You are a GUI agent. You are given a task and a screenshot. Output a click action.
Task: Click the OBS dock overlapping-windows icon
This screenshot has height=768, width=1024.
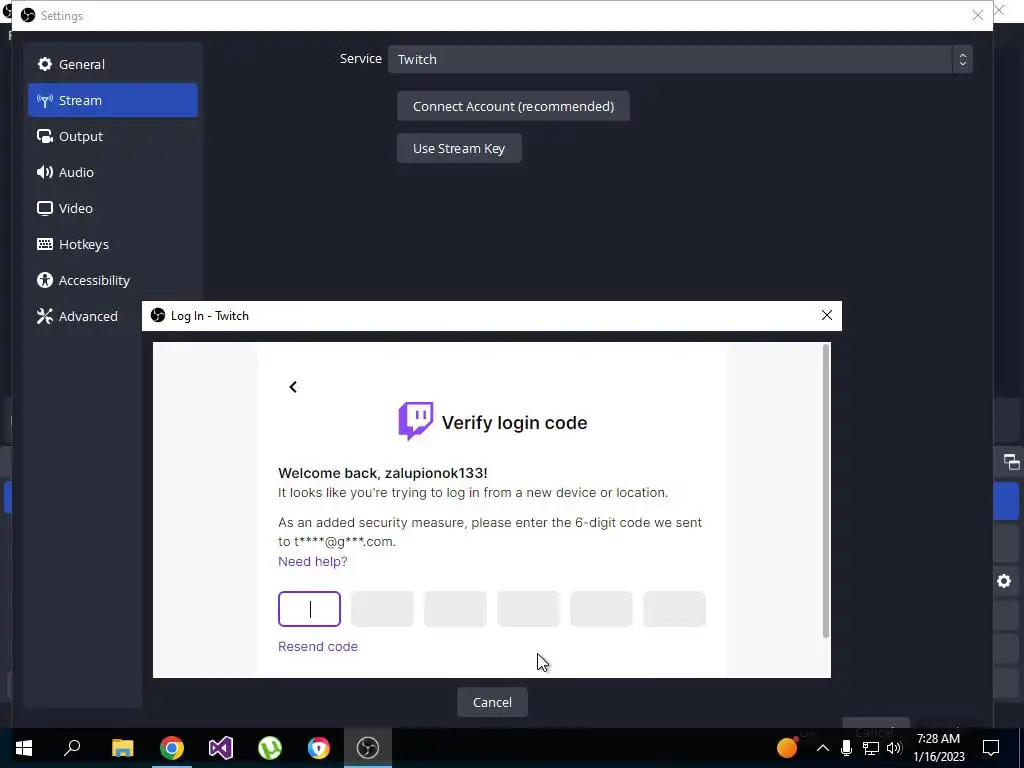tap(1012, 462)
